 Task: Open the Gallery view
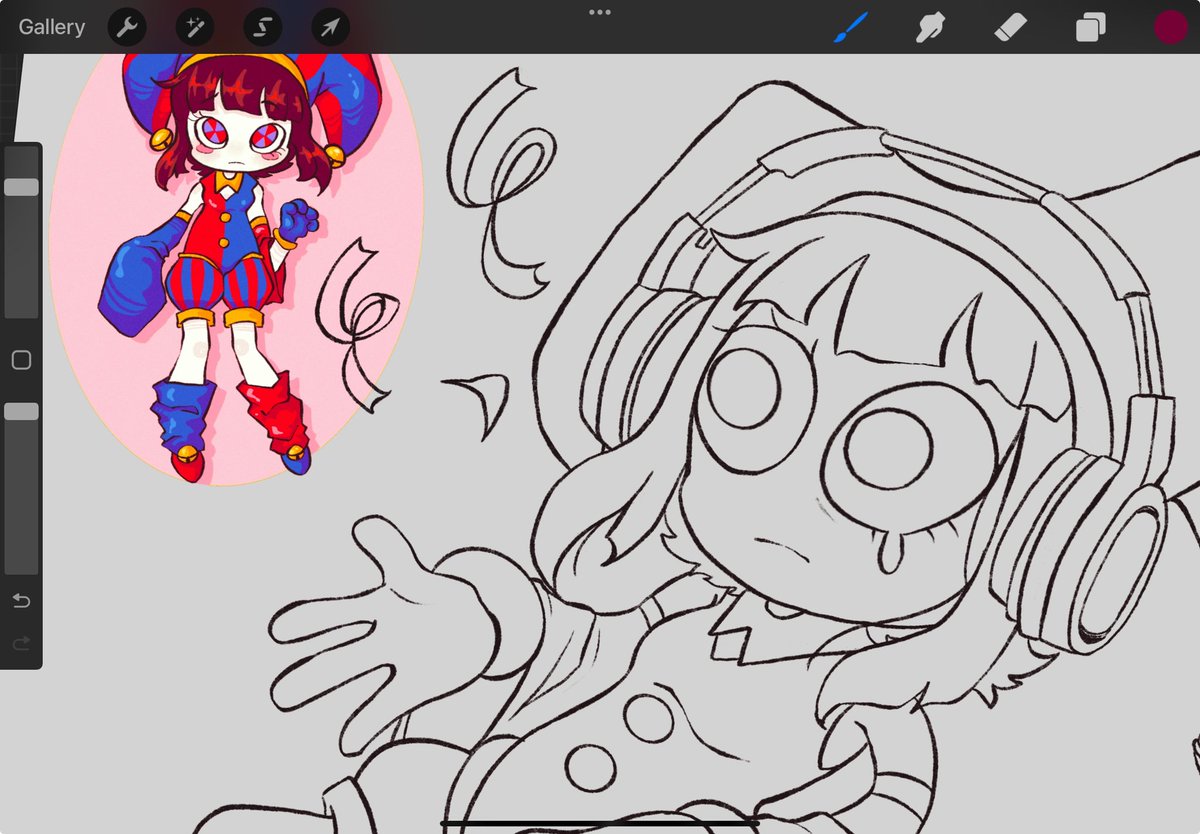coord(52,27)
